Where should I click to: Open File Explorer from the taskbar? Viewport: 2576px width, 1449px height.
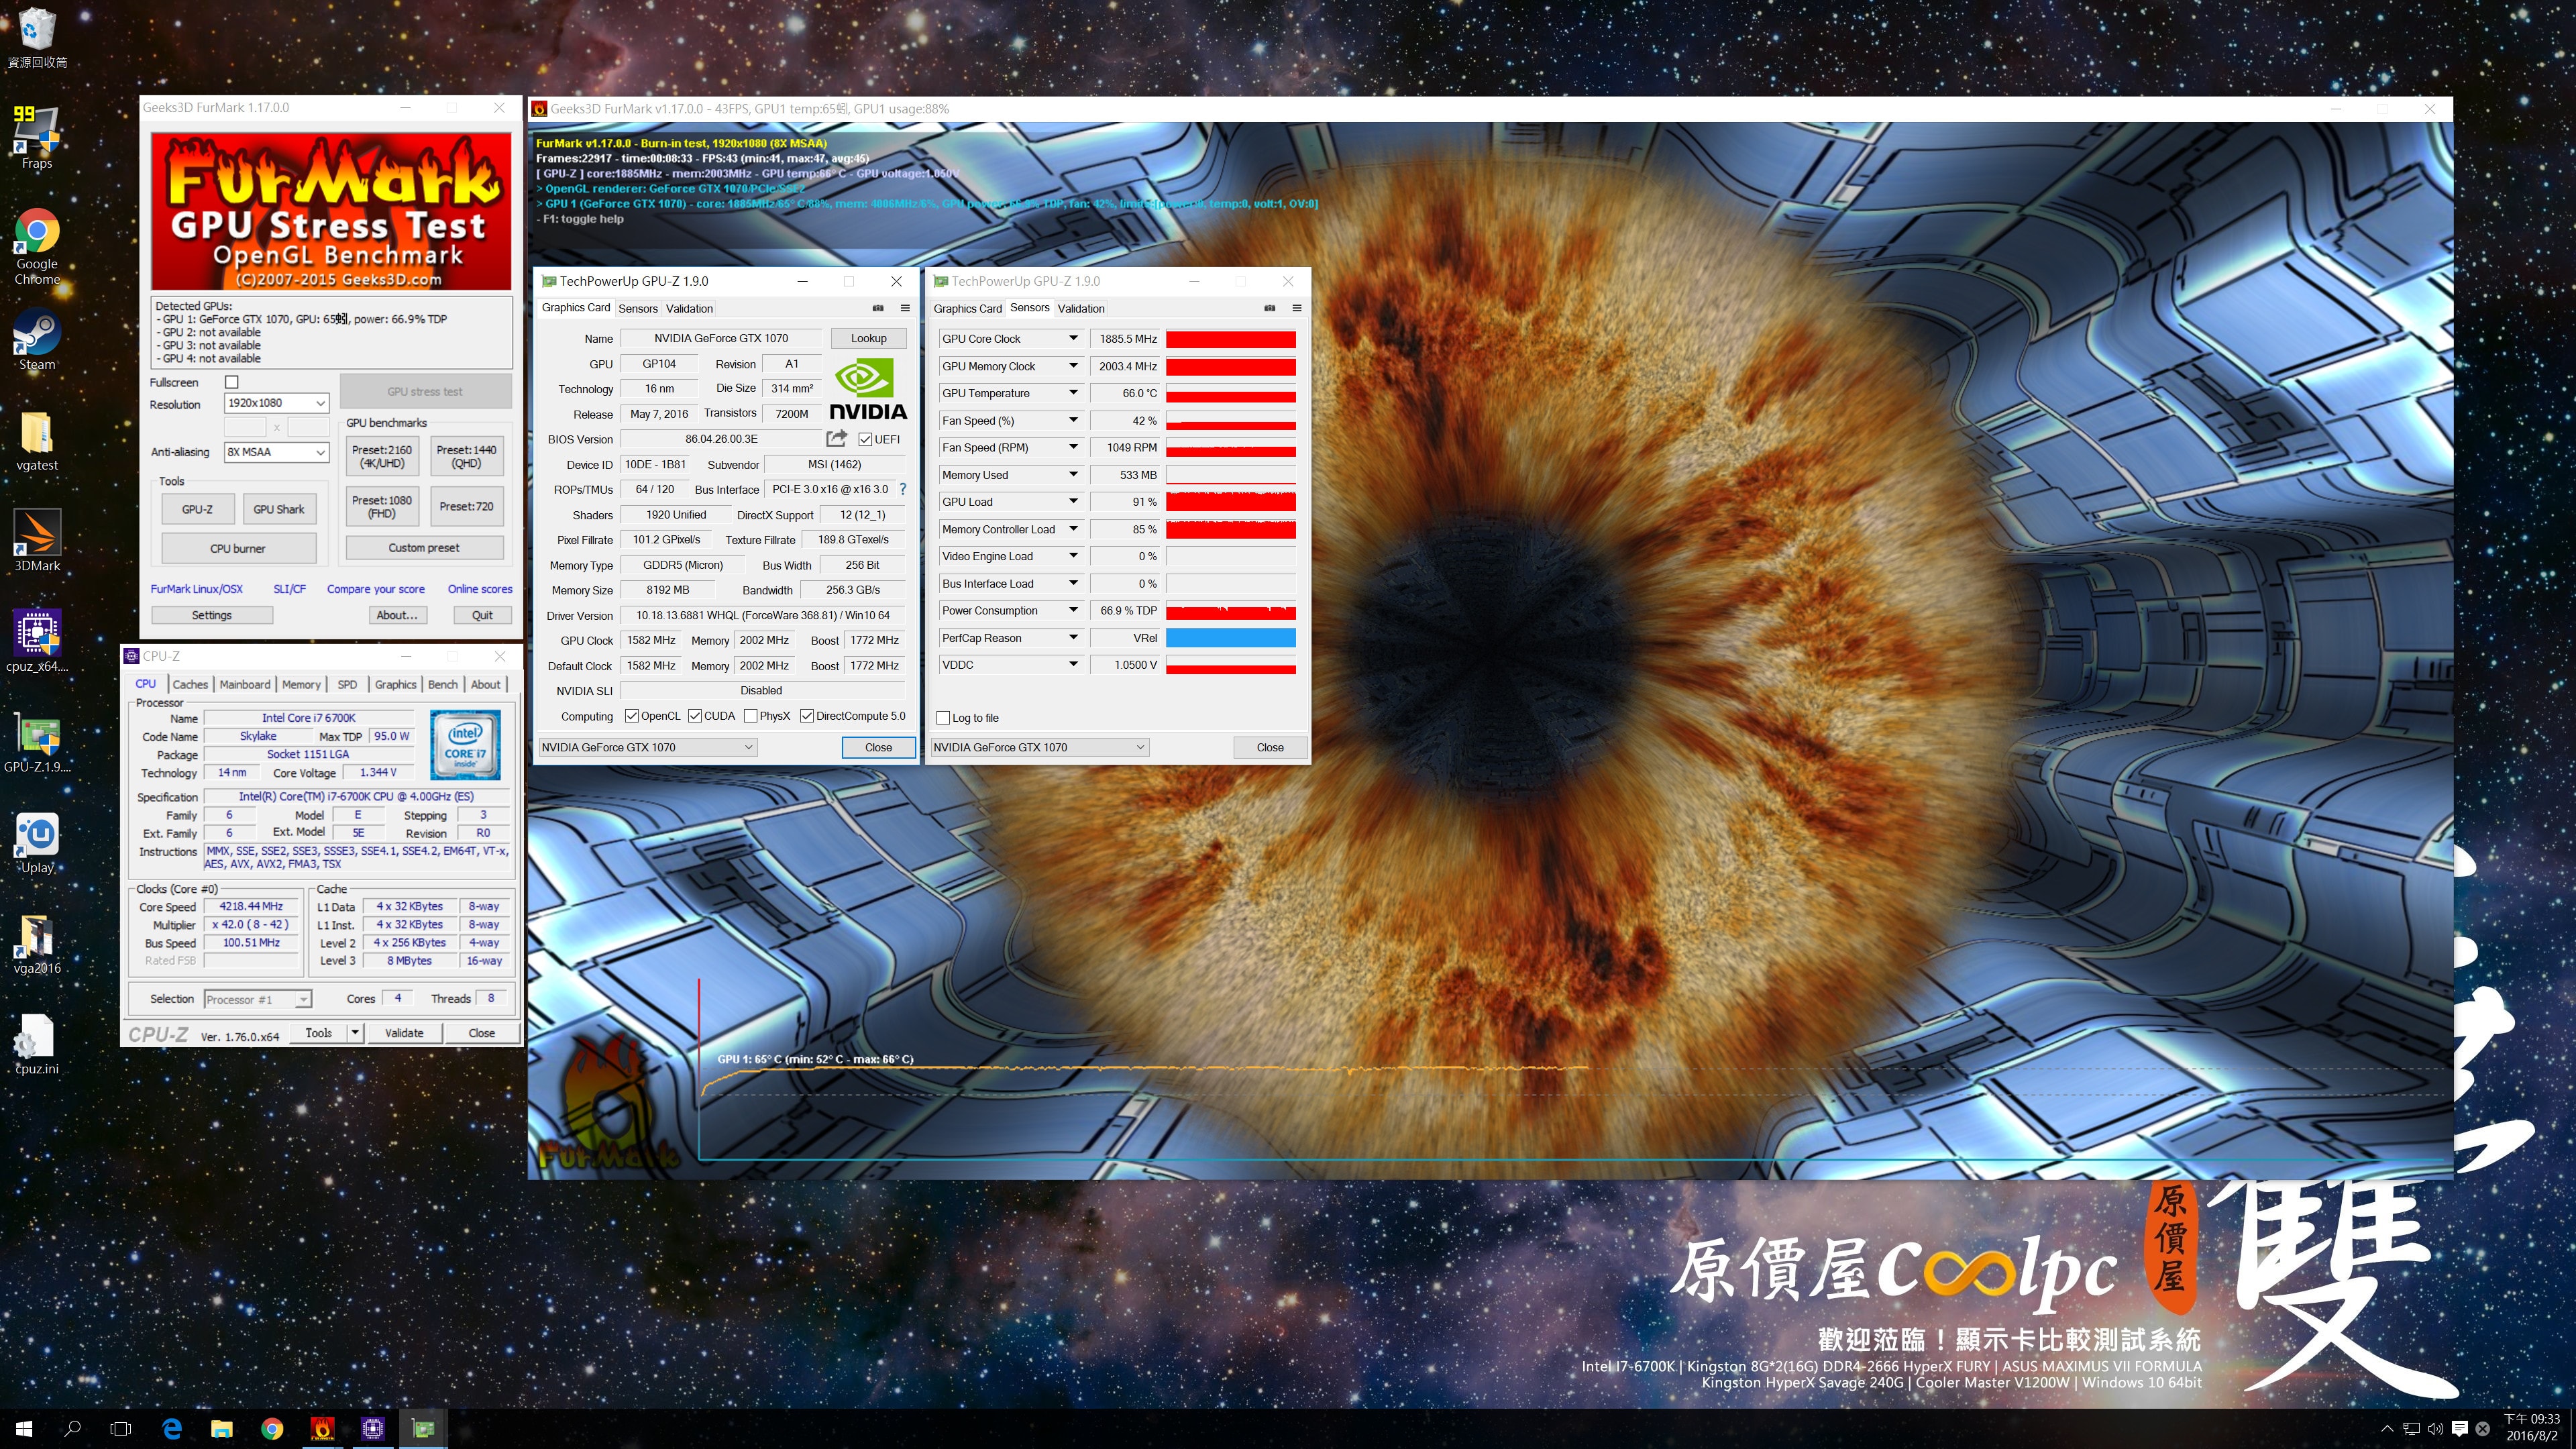(222, 1429)
